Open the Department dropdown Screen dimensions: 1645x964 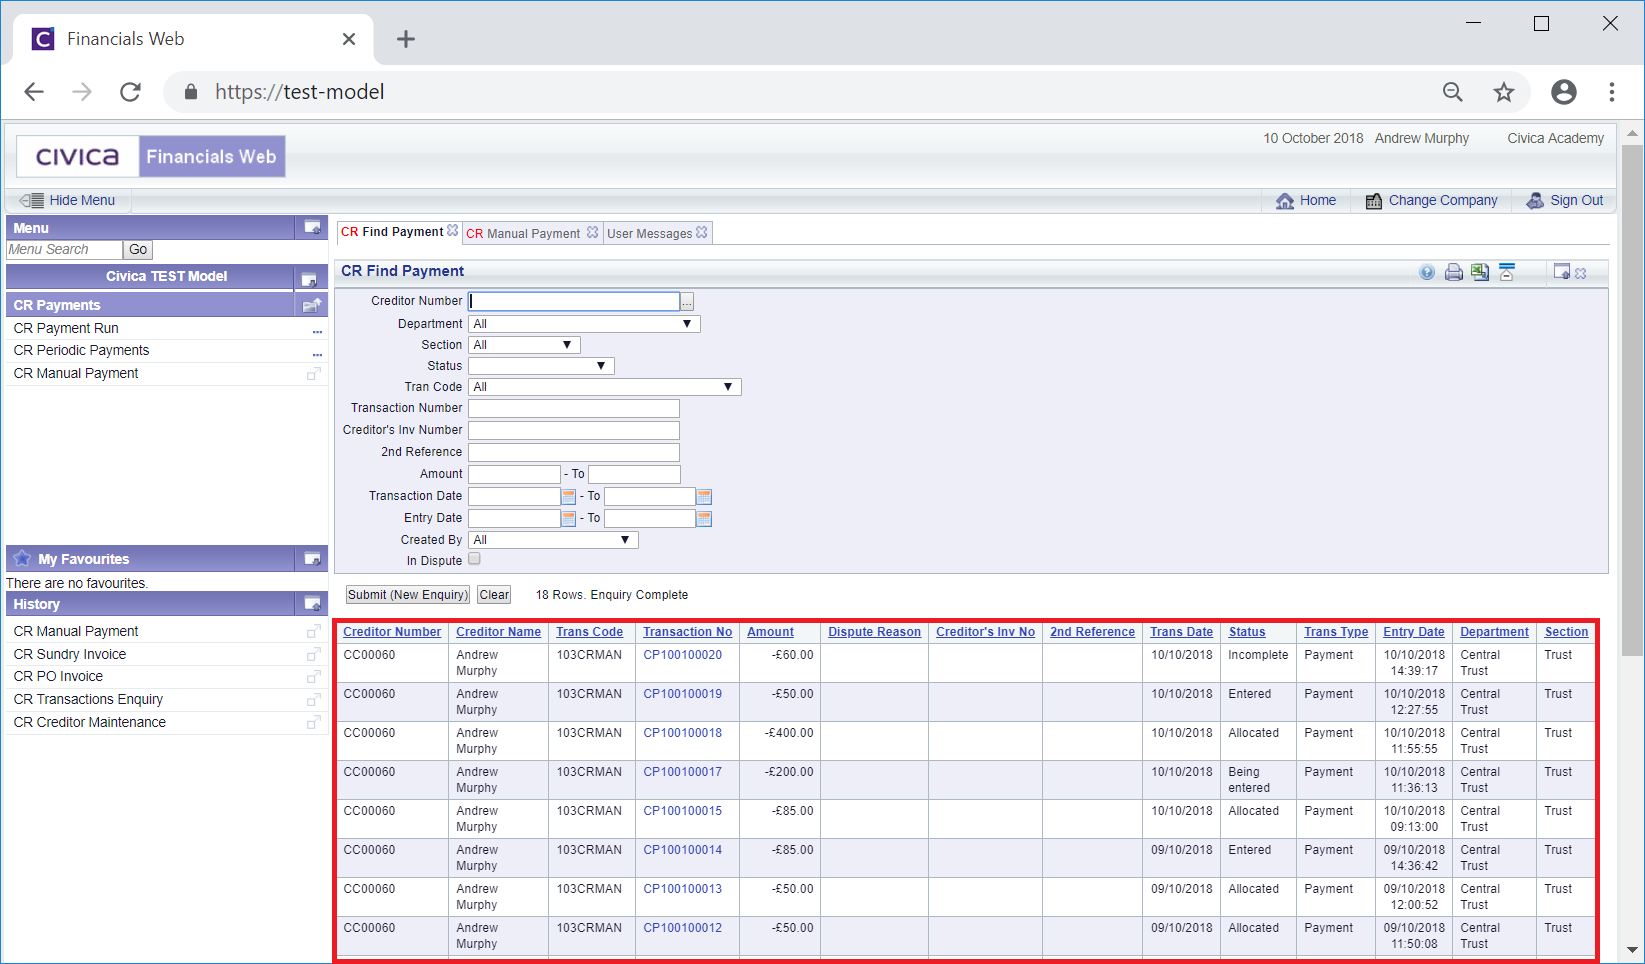(x=584, y=324)
